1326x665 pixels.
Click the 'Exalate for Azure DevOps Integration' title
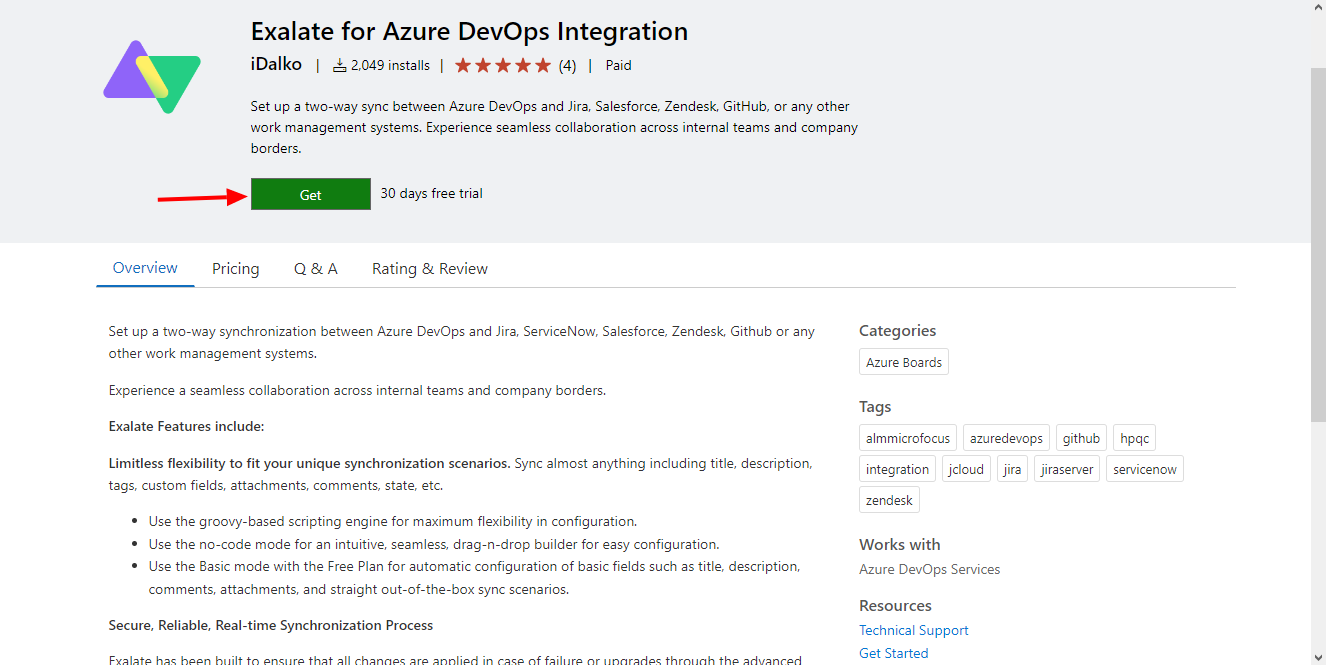pos(469,31)
